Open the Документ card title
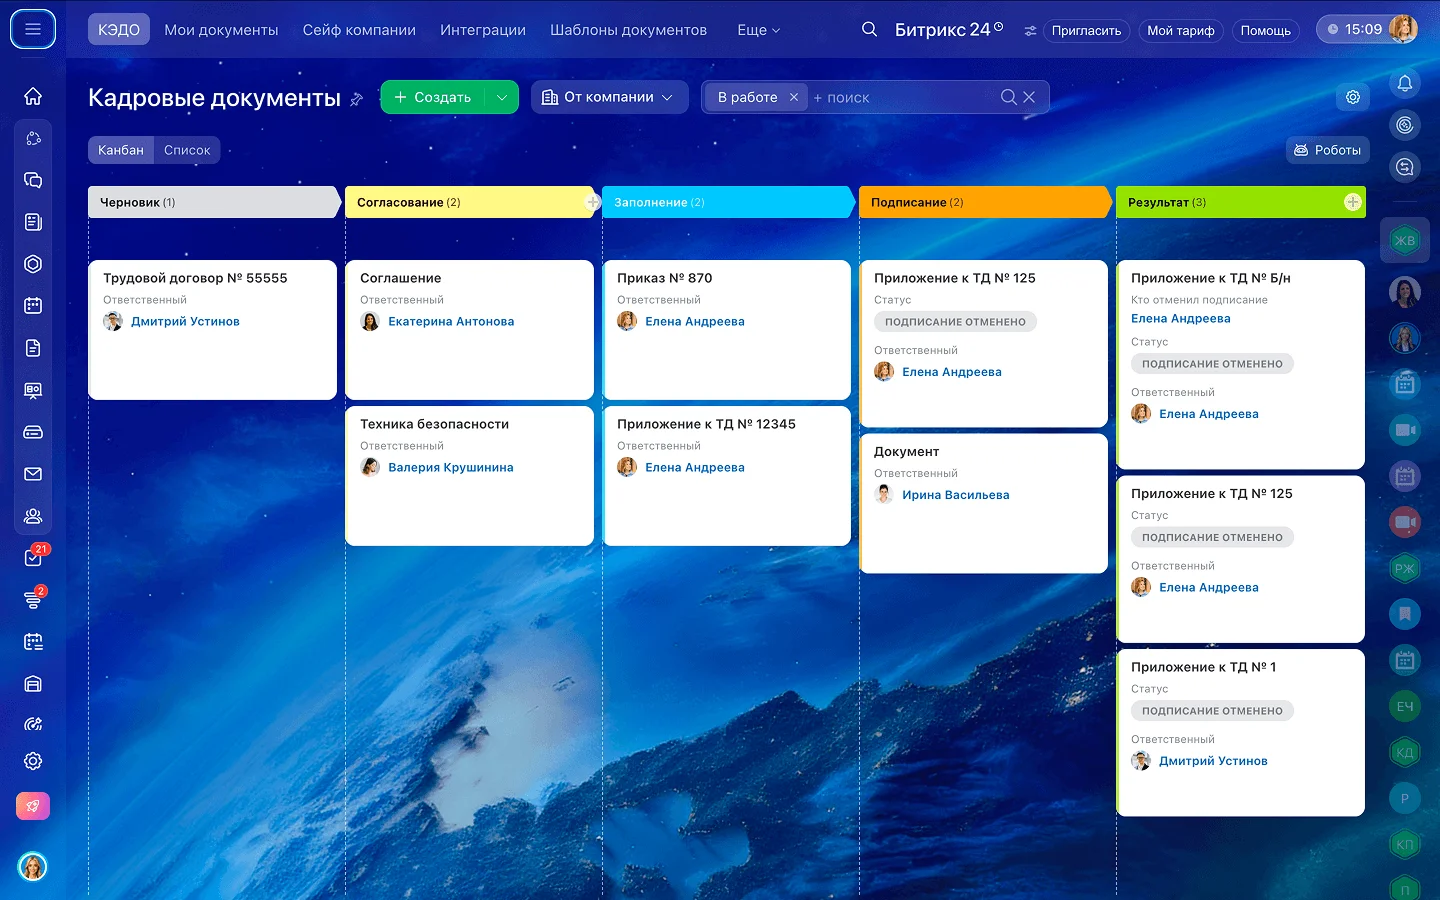Image resolution: width=1440 pixels, height=900 pixels. point(906,452)
